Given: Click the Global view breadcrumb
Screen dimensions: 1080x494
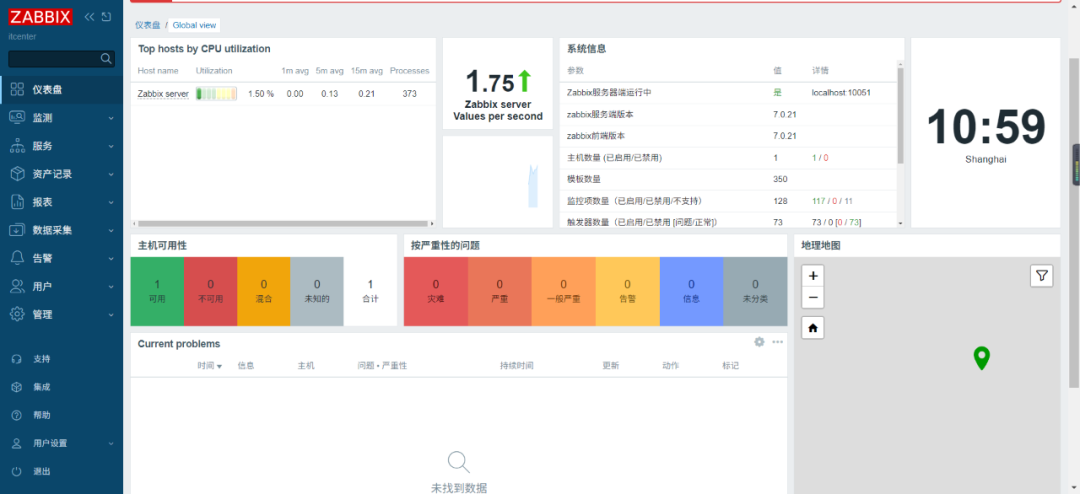Looking at the screenshot, I should (194, 25).
